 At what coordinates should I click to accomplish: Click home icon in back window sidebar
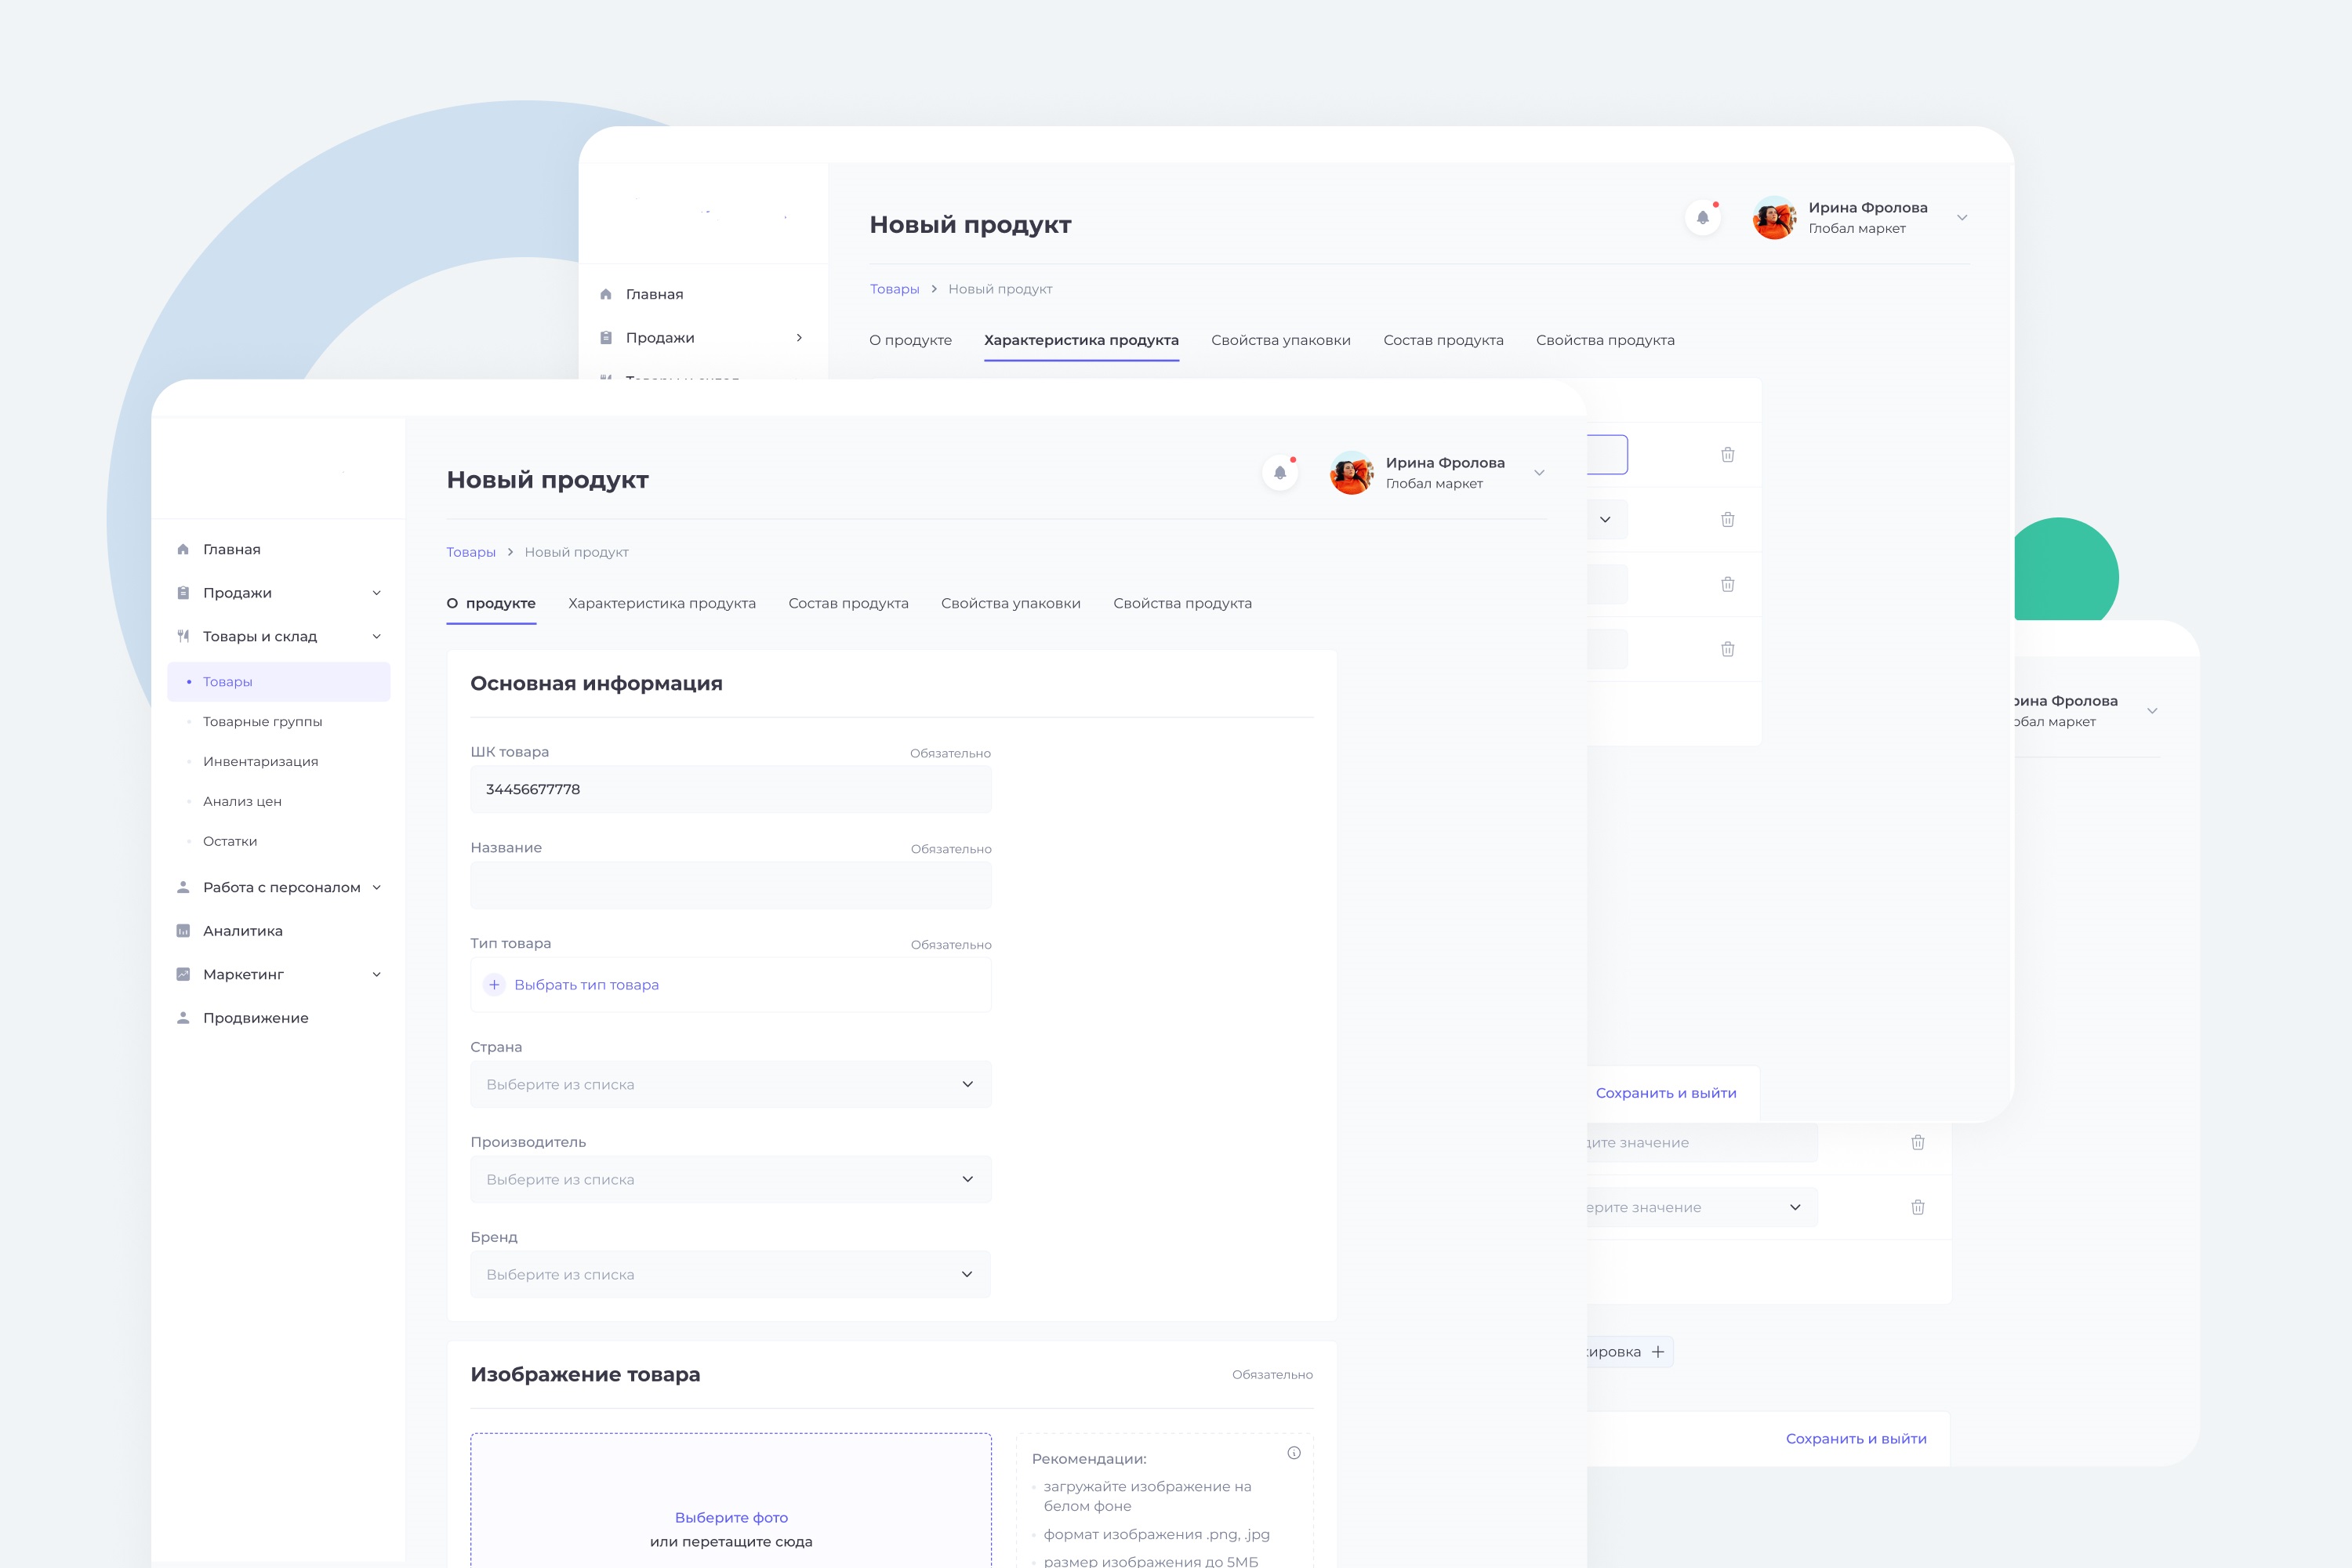point(606,294)
